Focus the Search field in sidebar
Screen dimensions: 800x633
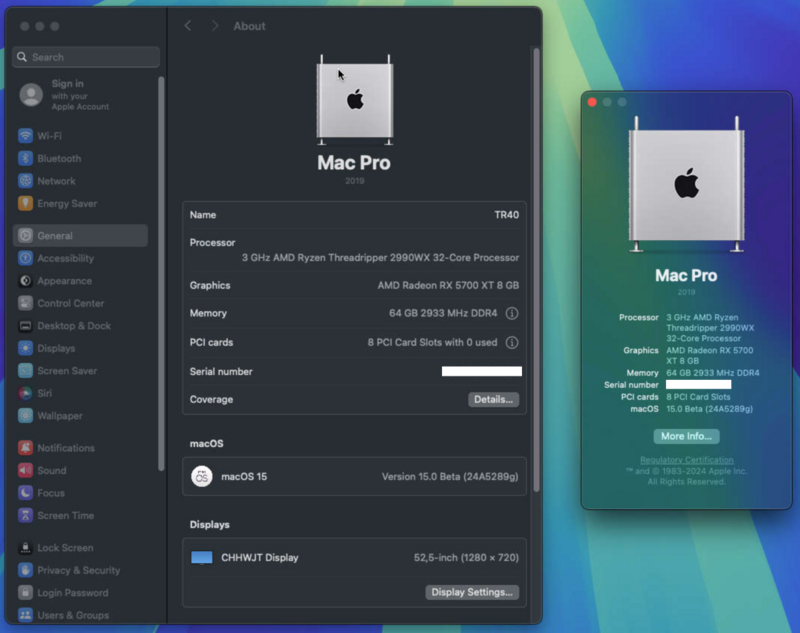[x=86, y=57]
